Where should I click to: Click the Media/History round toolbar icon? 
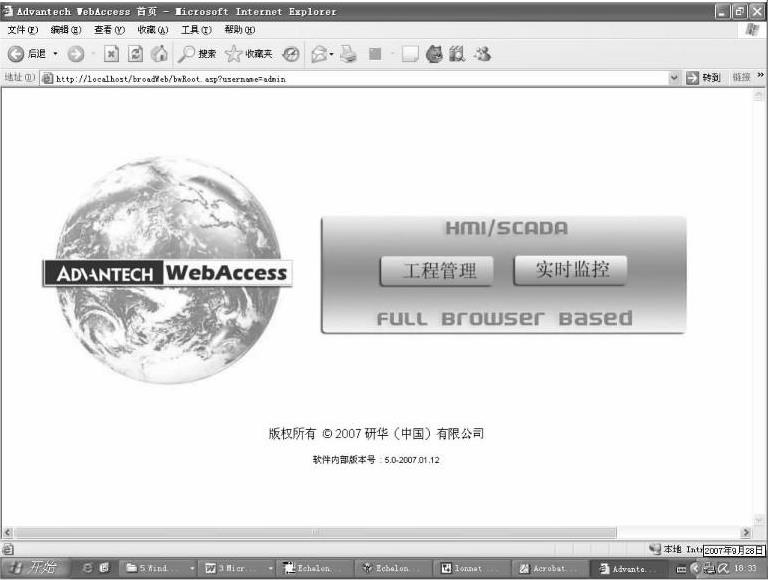point(291,54)
